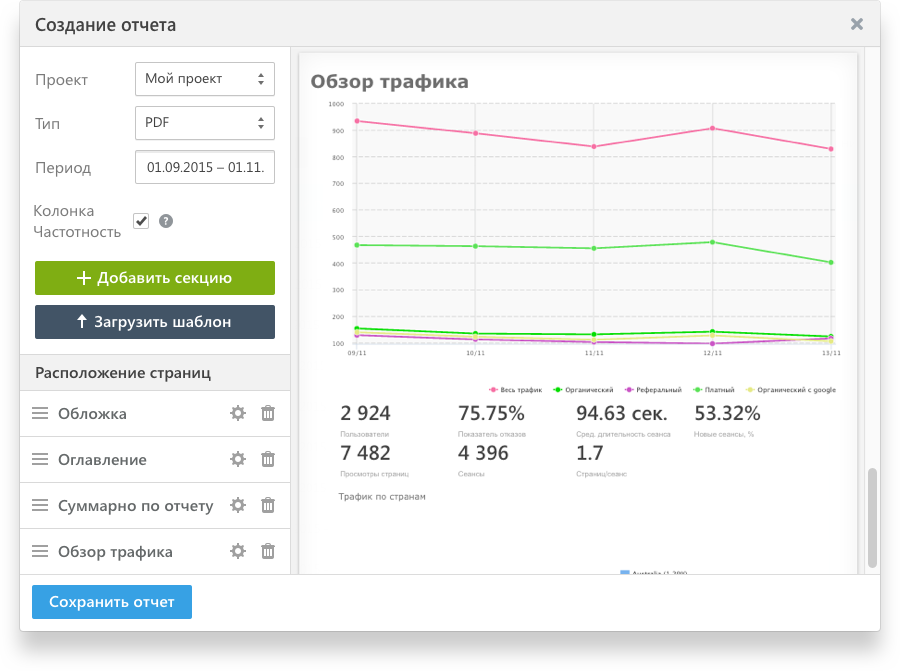Open the Тип dropdown showing PDF
Screen dimensions: 900x671
205,123
